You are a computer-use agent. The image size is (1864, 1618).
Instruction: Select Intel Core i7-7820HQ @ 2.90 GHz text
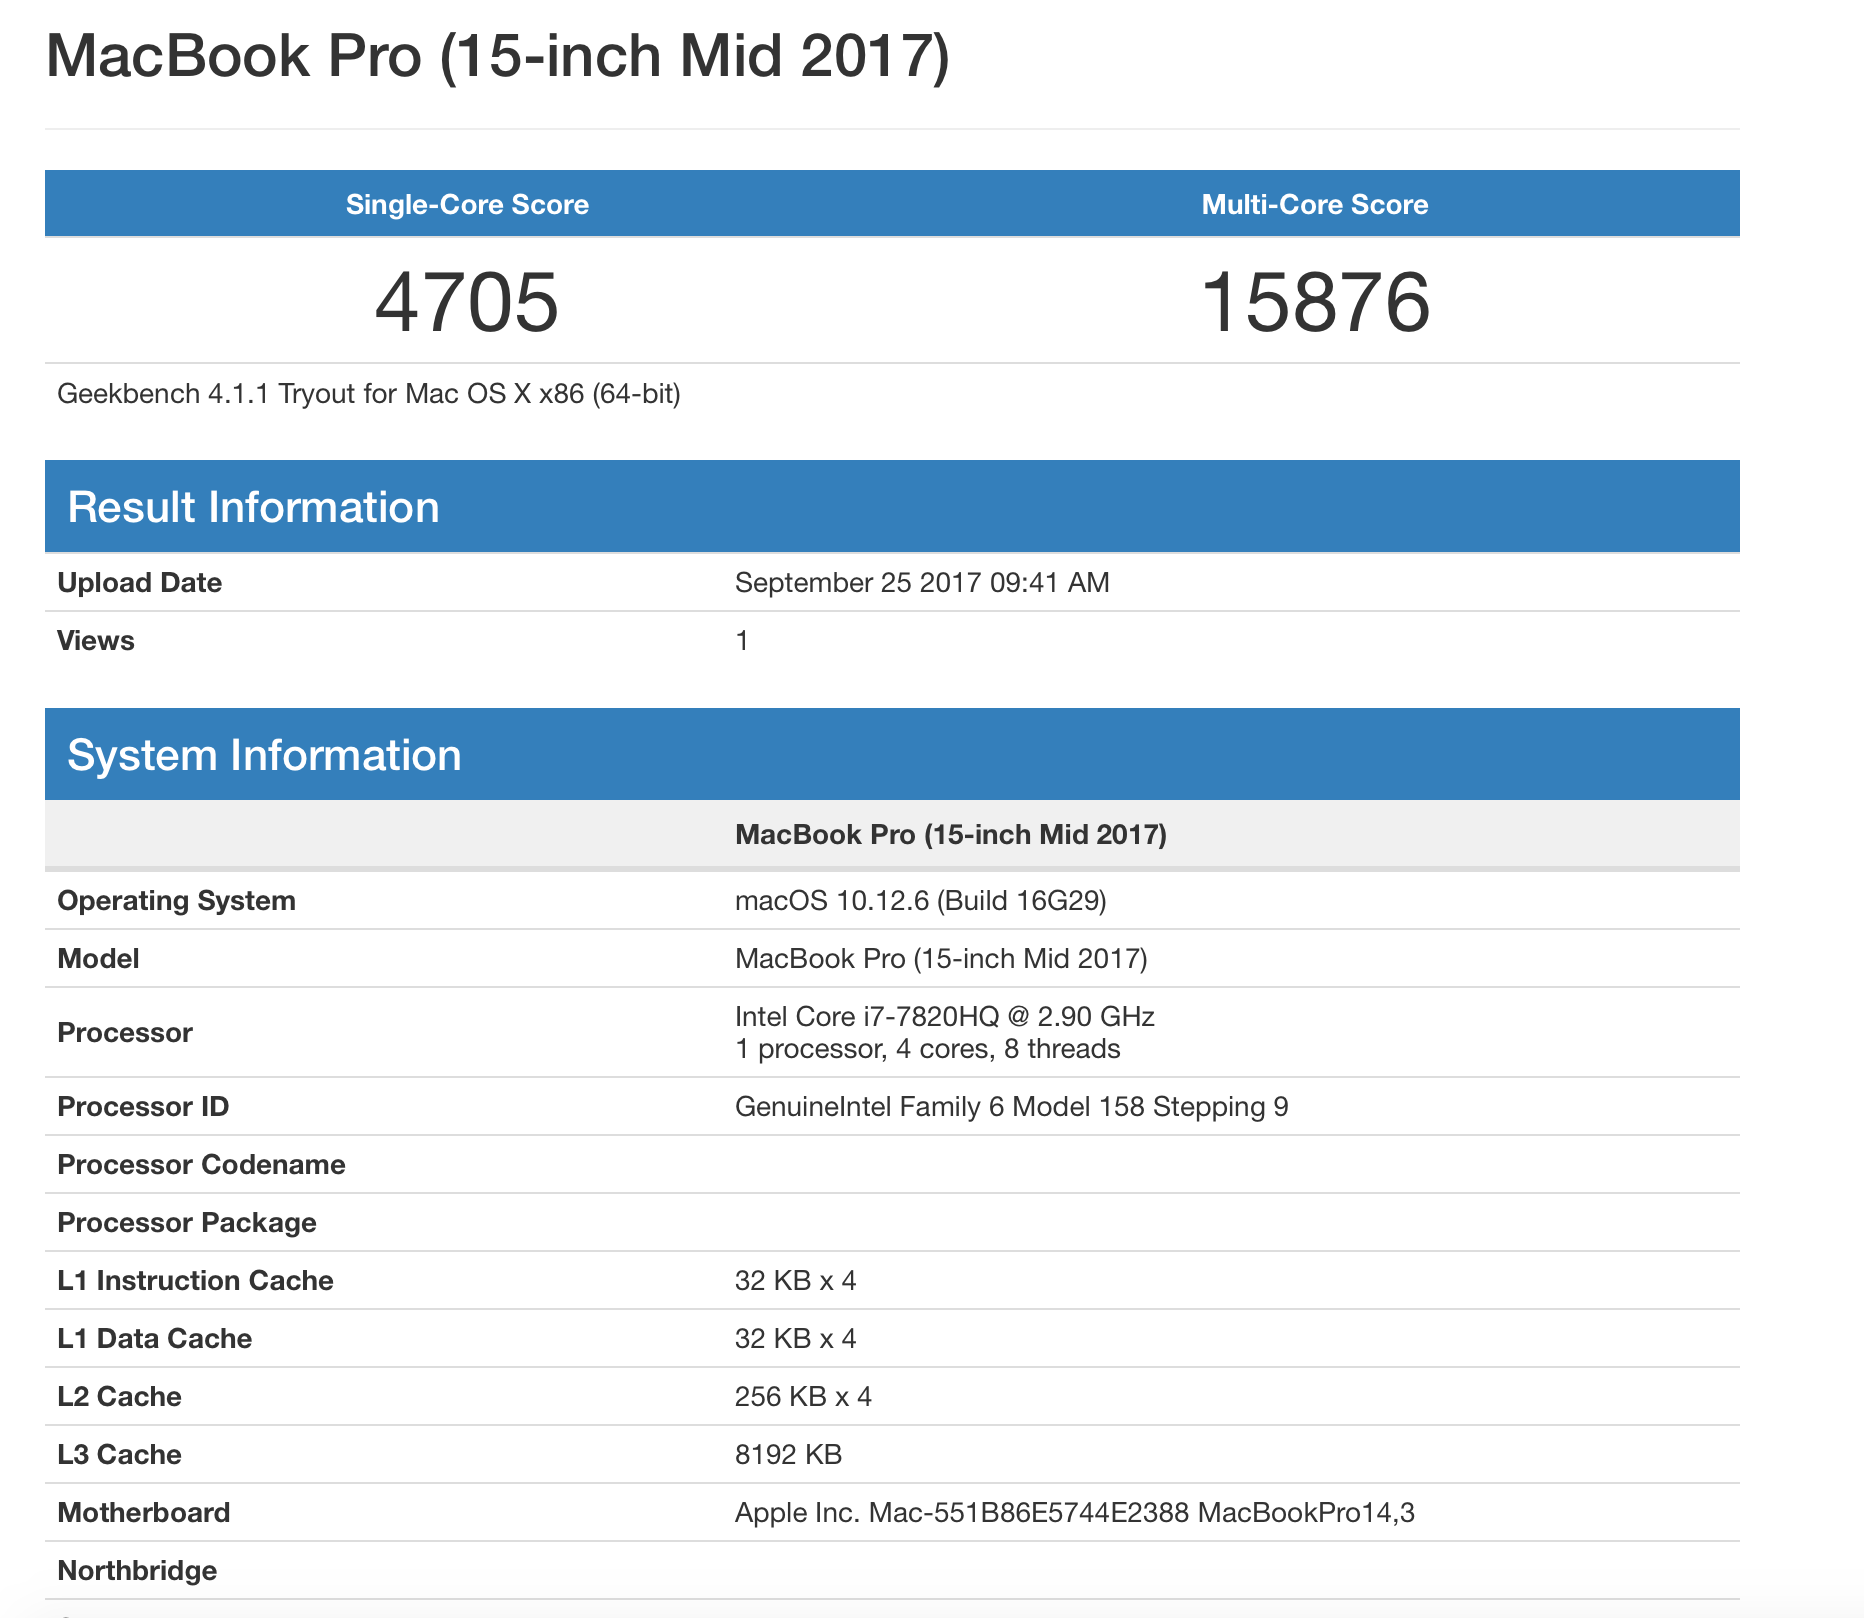click(945, 1016)
